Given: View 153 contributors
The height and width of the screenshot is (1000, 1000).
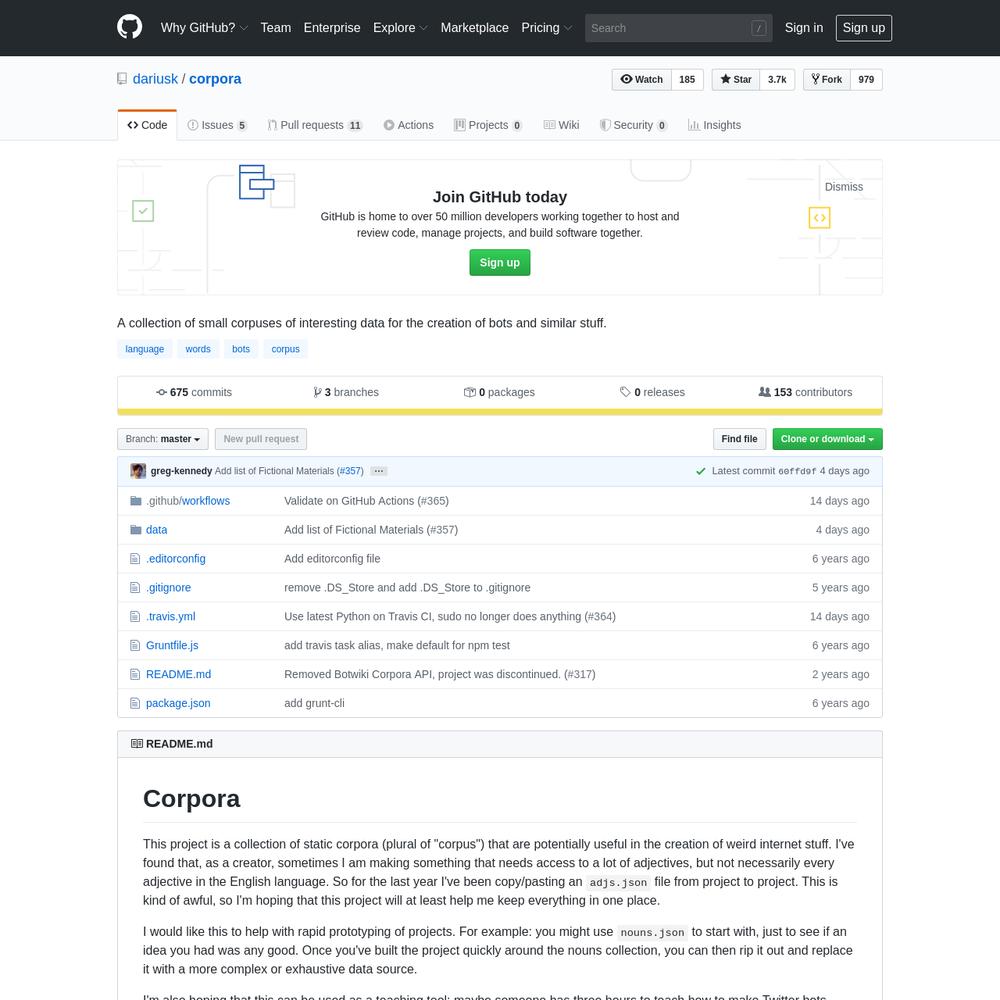Looking at the screenshot, I should (805, 392).
